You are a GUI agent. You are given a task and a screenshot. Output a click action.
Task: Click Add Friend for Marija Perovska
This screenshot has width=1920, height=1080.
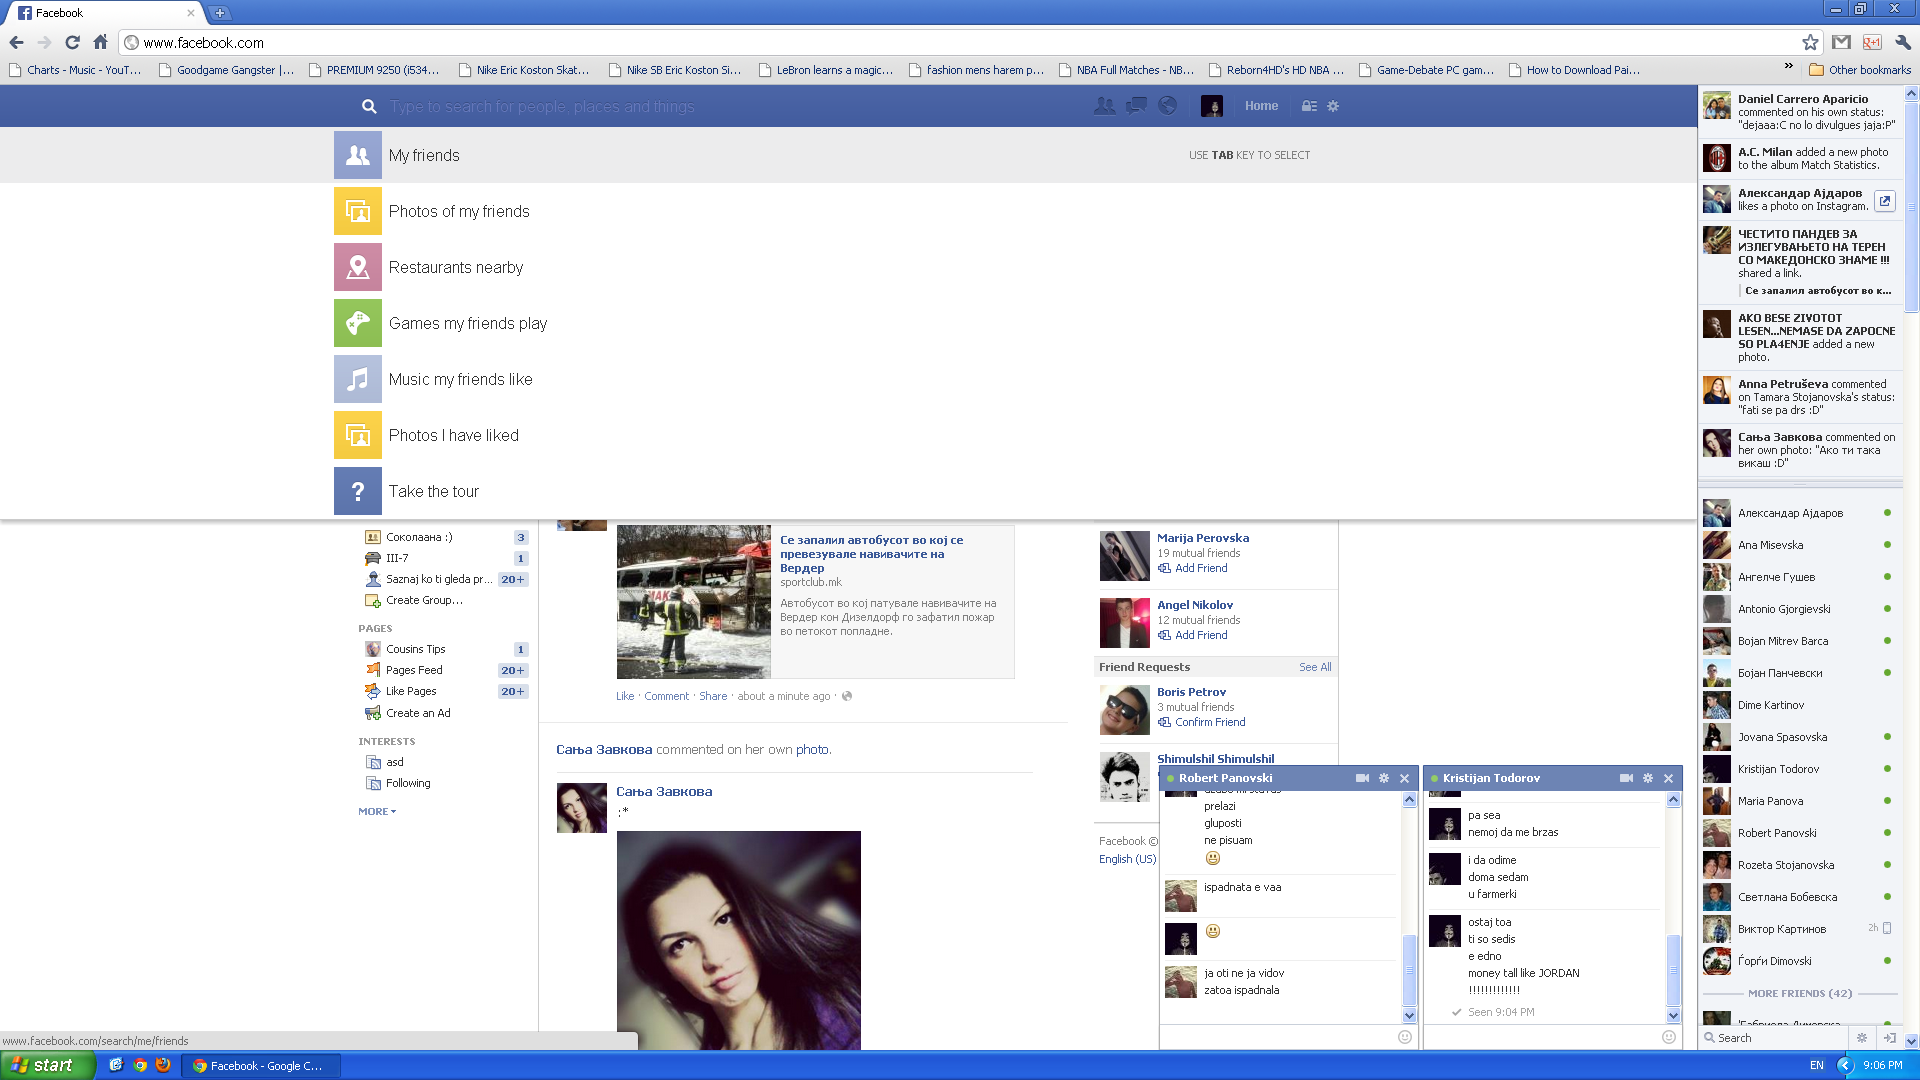[1200, 568]
